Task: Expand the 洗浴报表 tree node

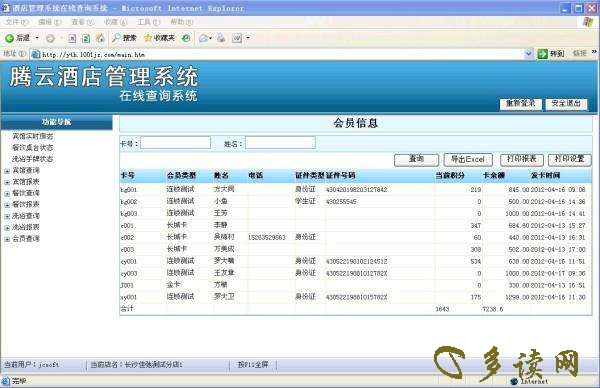Action: coord(7,228)
